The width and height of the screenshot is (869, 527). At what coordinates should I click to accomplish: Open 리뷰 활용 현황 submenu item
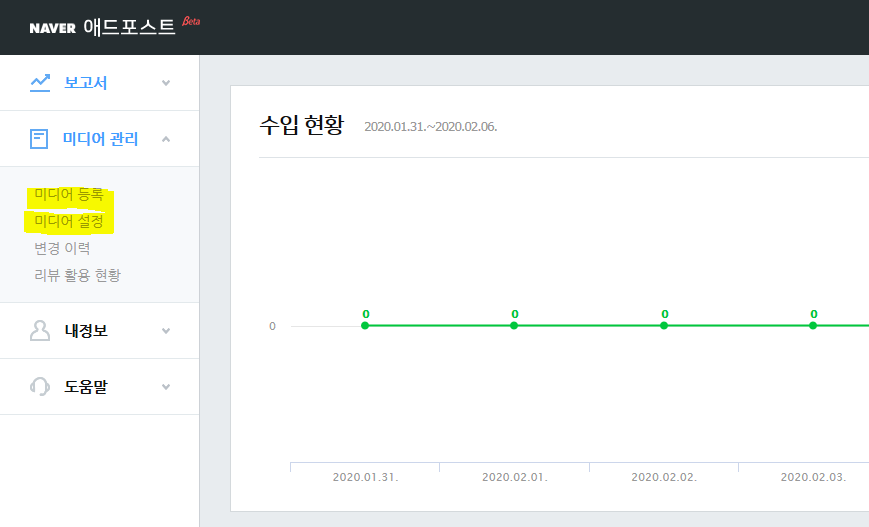pos(77,275)
